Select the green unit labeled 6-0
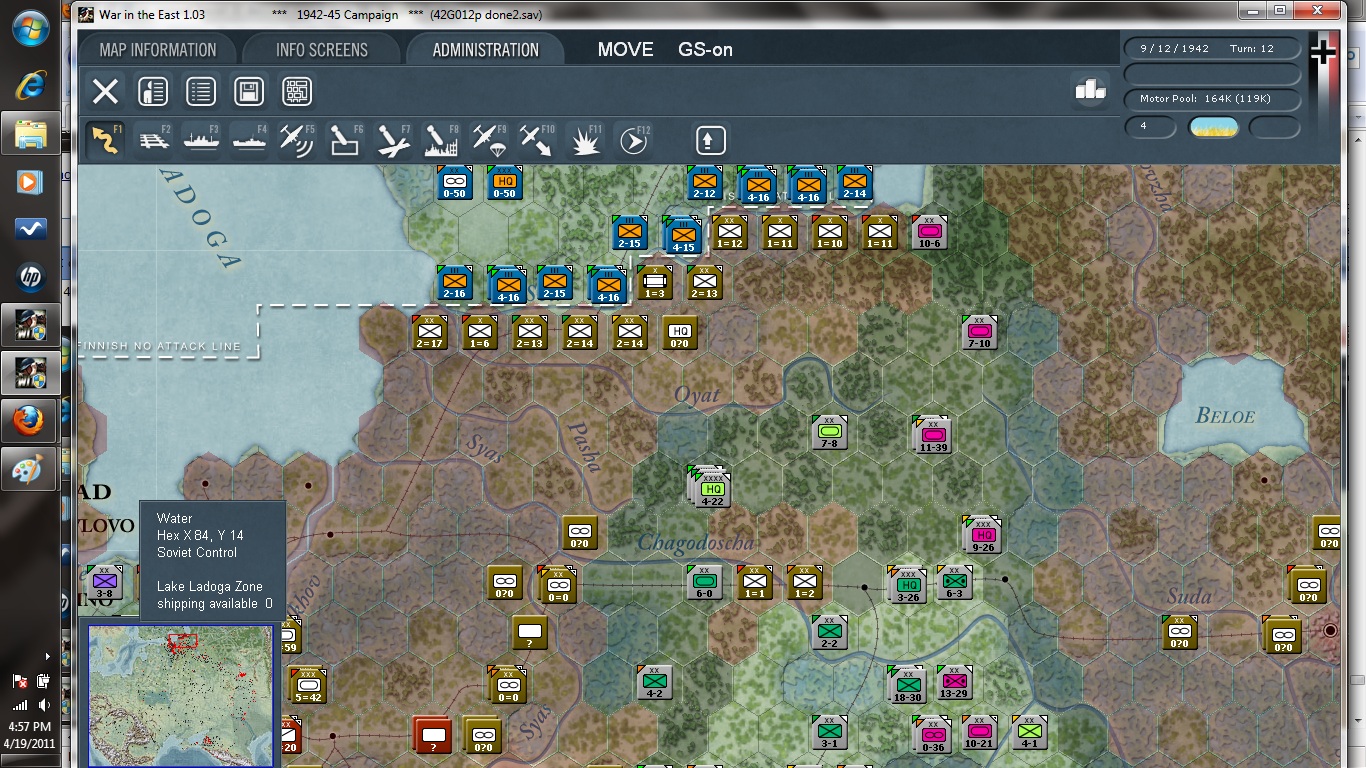Viewport: 1366px width, 768px height. pos(704,582)
